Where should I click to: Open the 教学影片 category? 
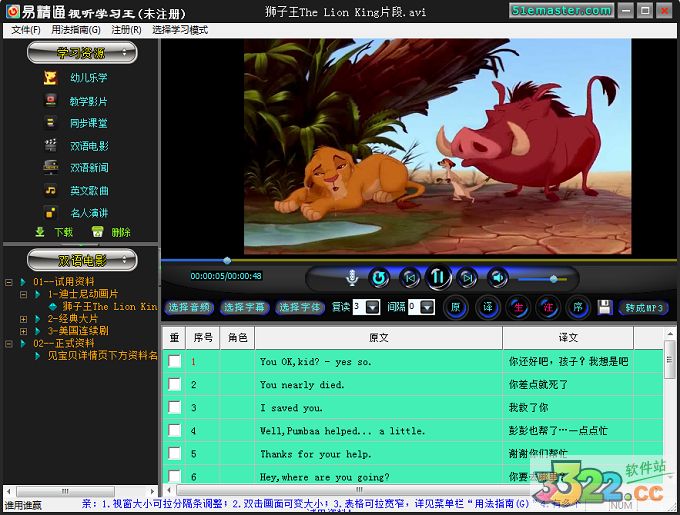click(88, 101)
